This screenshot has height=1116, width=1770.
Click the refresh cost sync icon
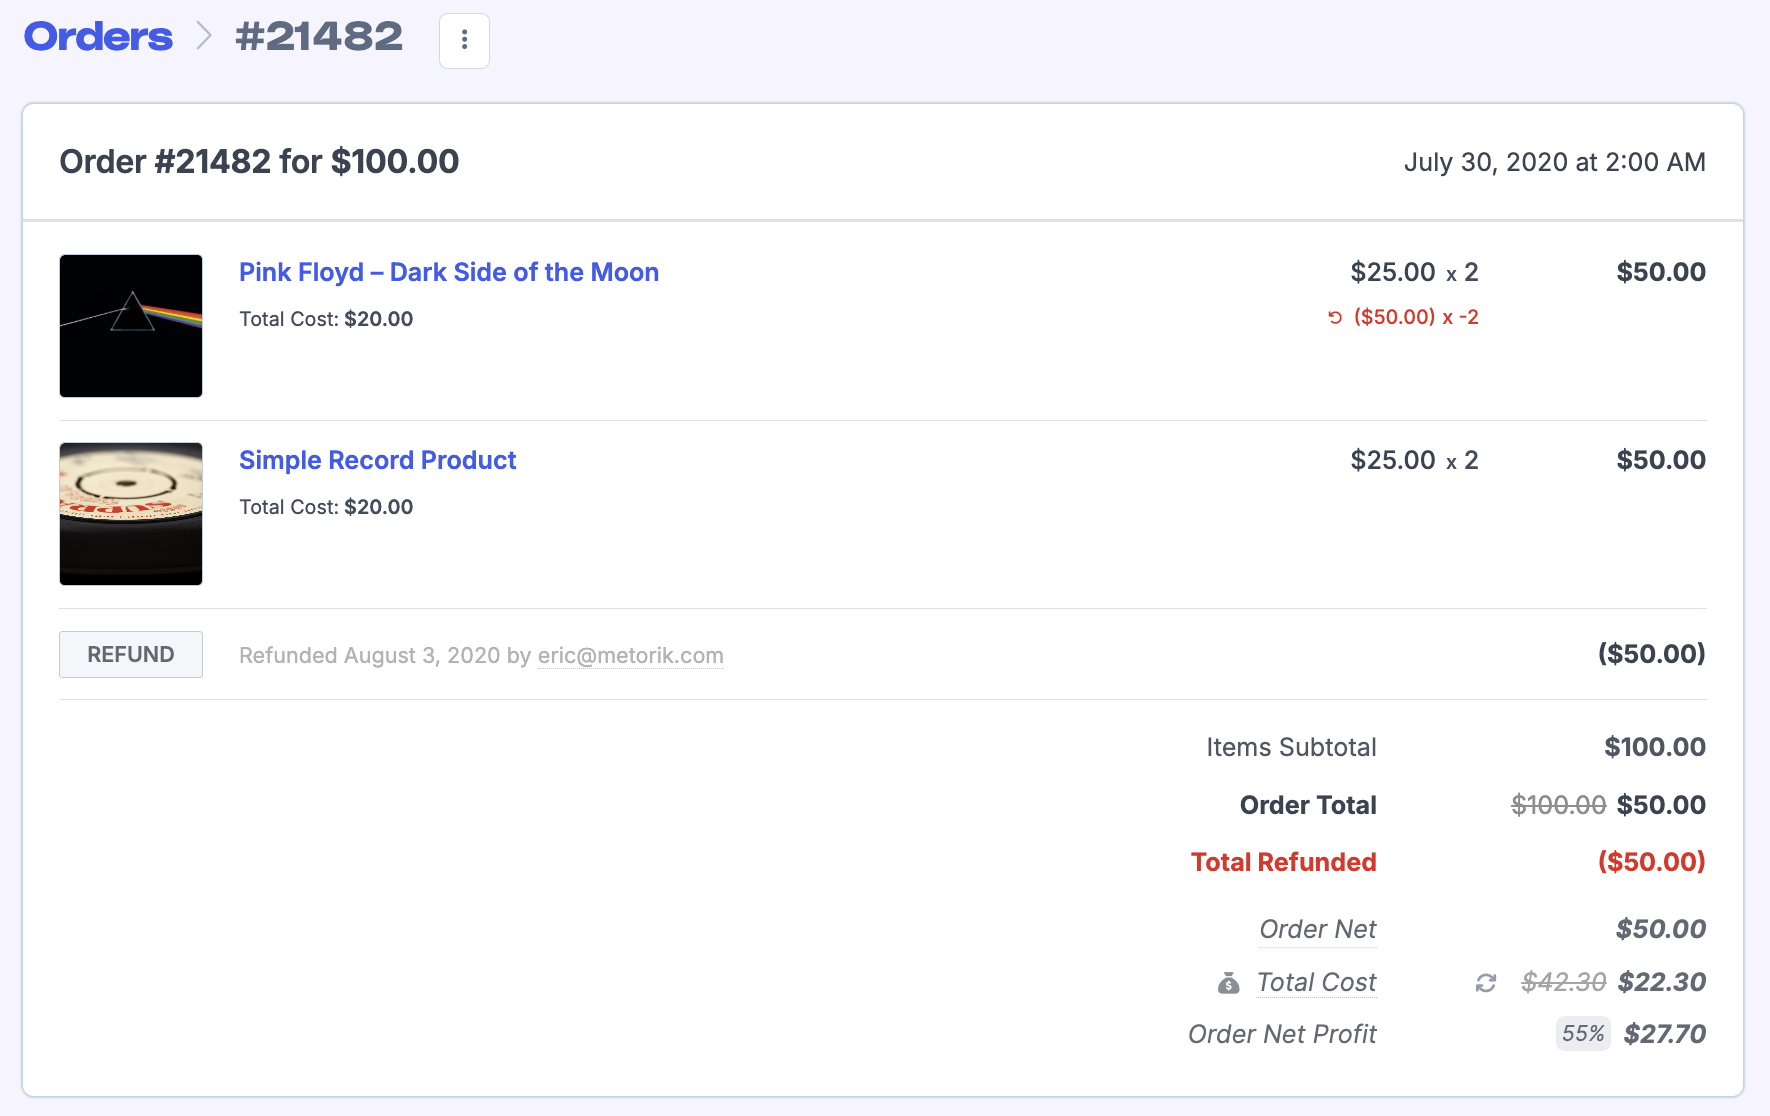coord(1486,983)
